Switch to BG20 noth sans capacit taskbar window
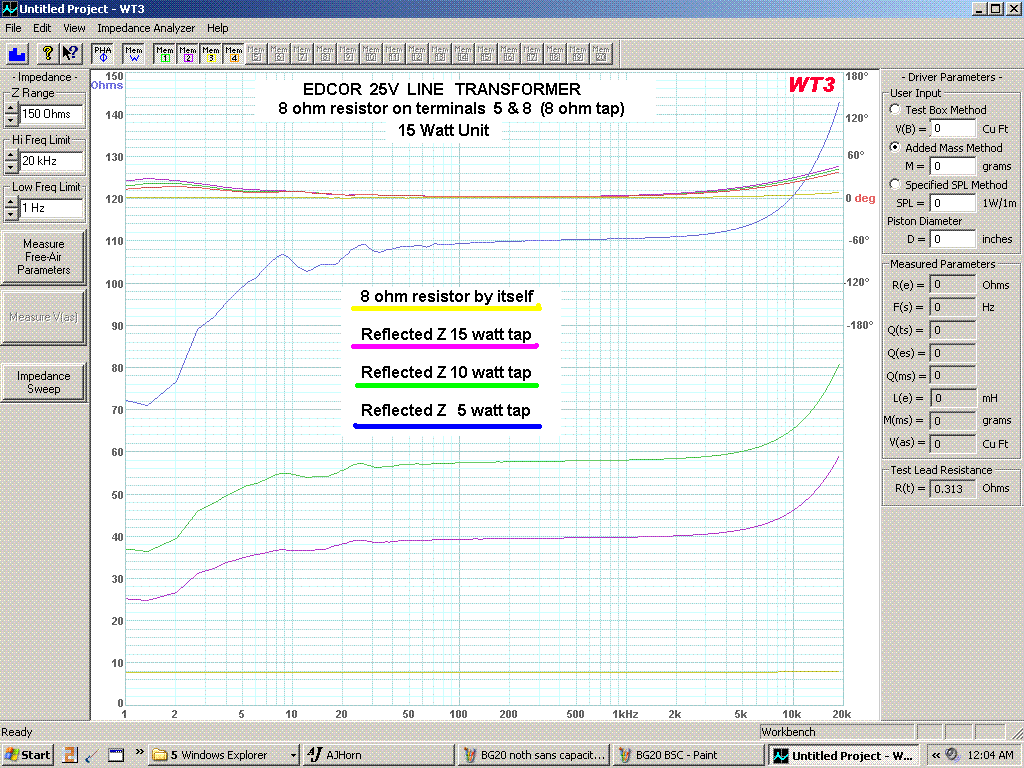The width and height of the screenshot is (1024, 768). [534, 755]
